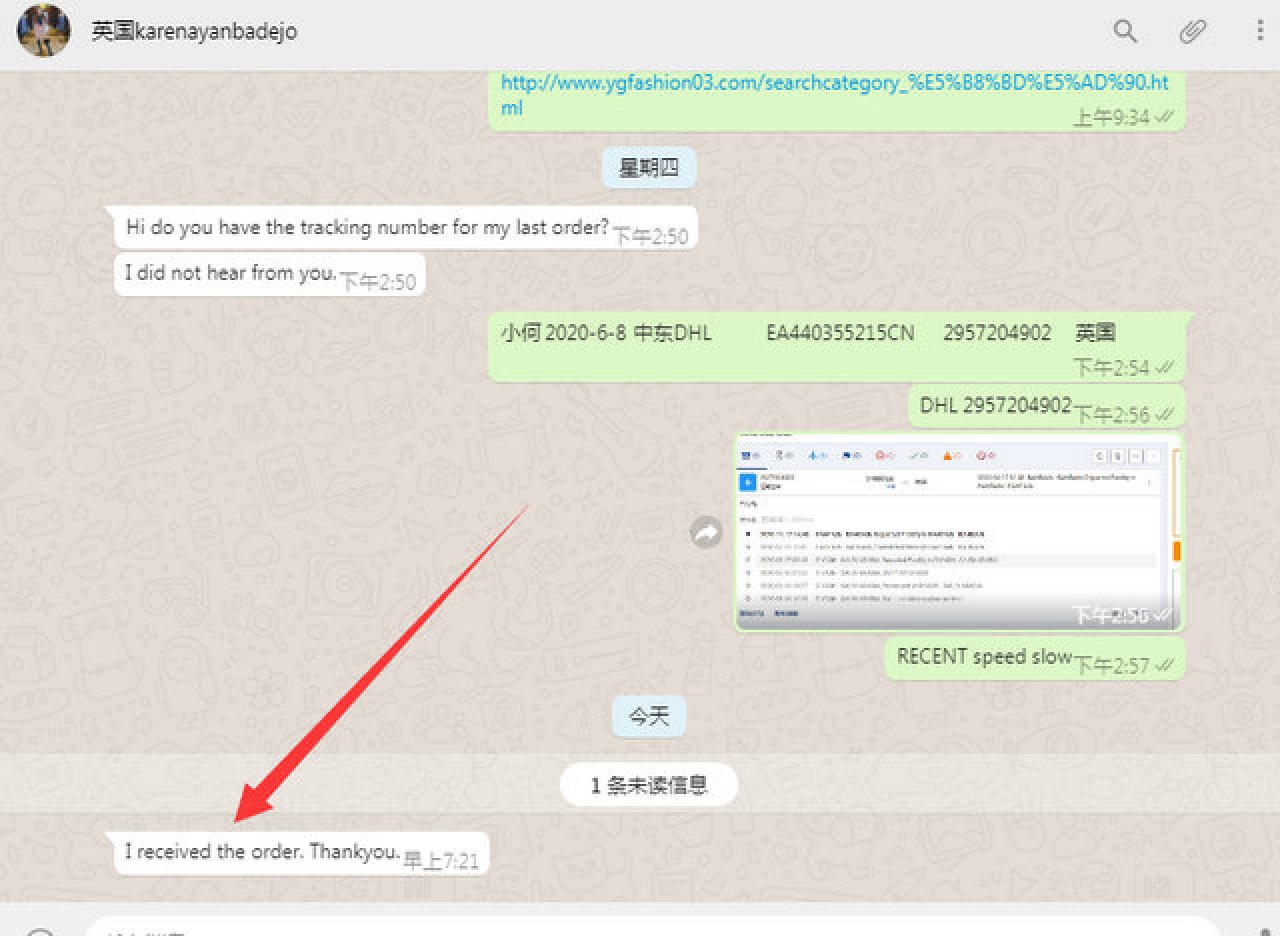Click contact name 英国karenayanbadejo in header
1280x936 pixels.
click(x=194, y=31)
